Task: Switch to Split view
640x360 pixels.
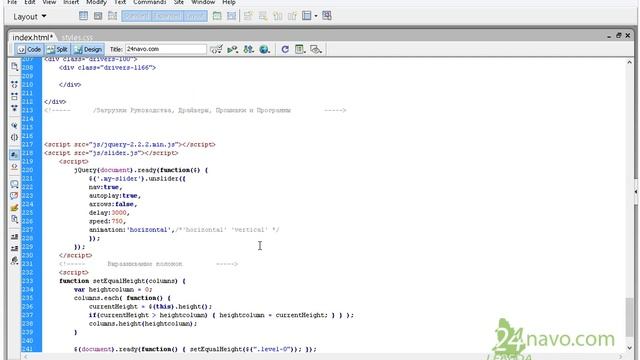Action: tap(58, 49)
